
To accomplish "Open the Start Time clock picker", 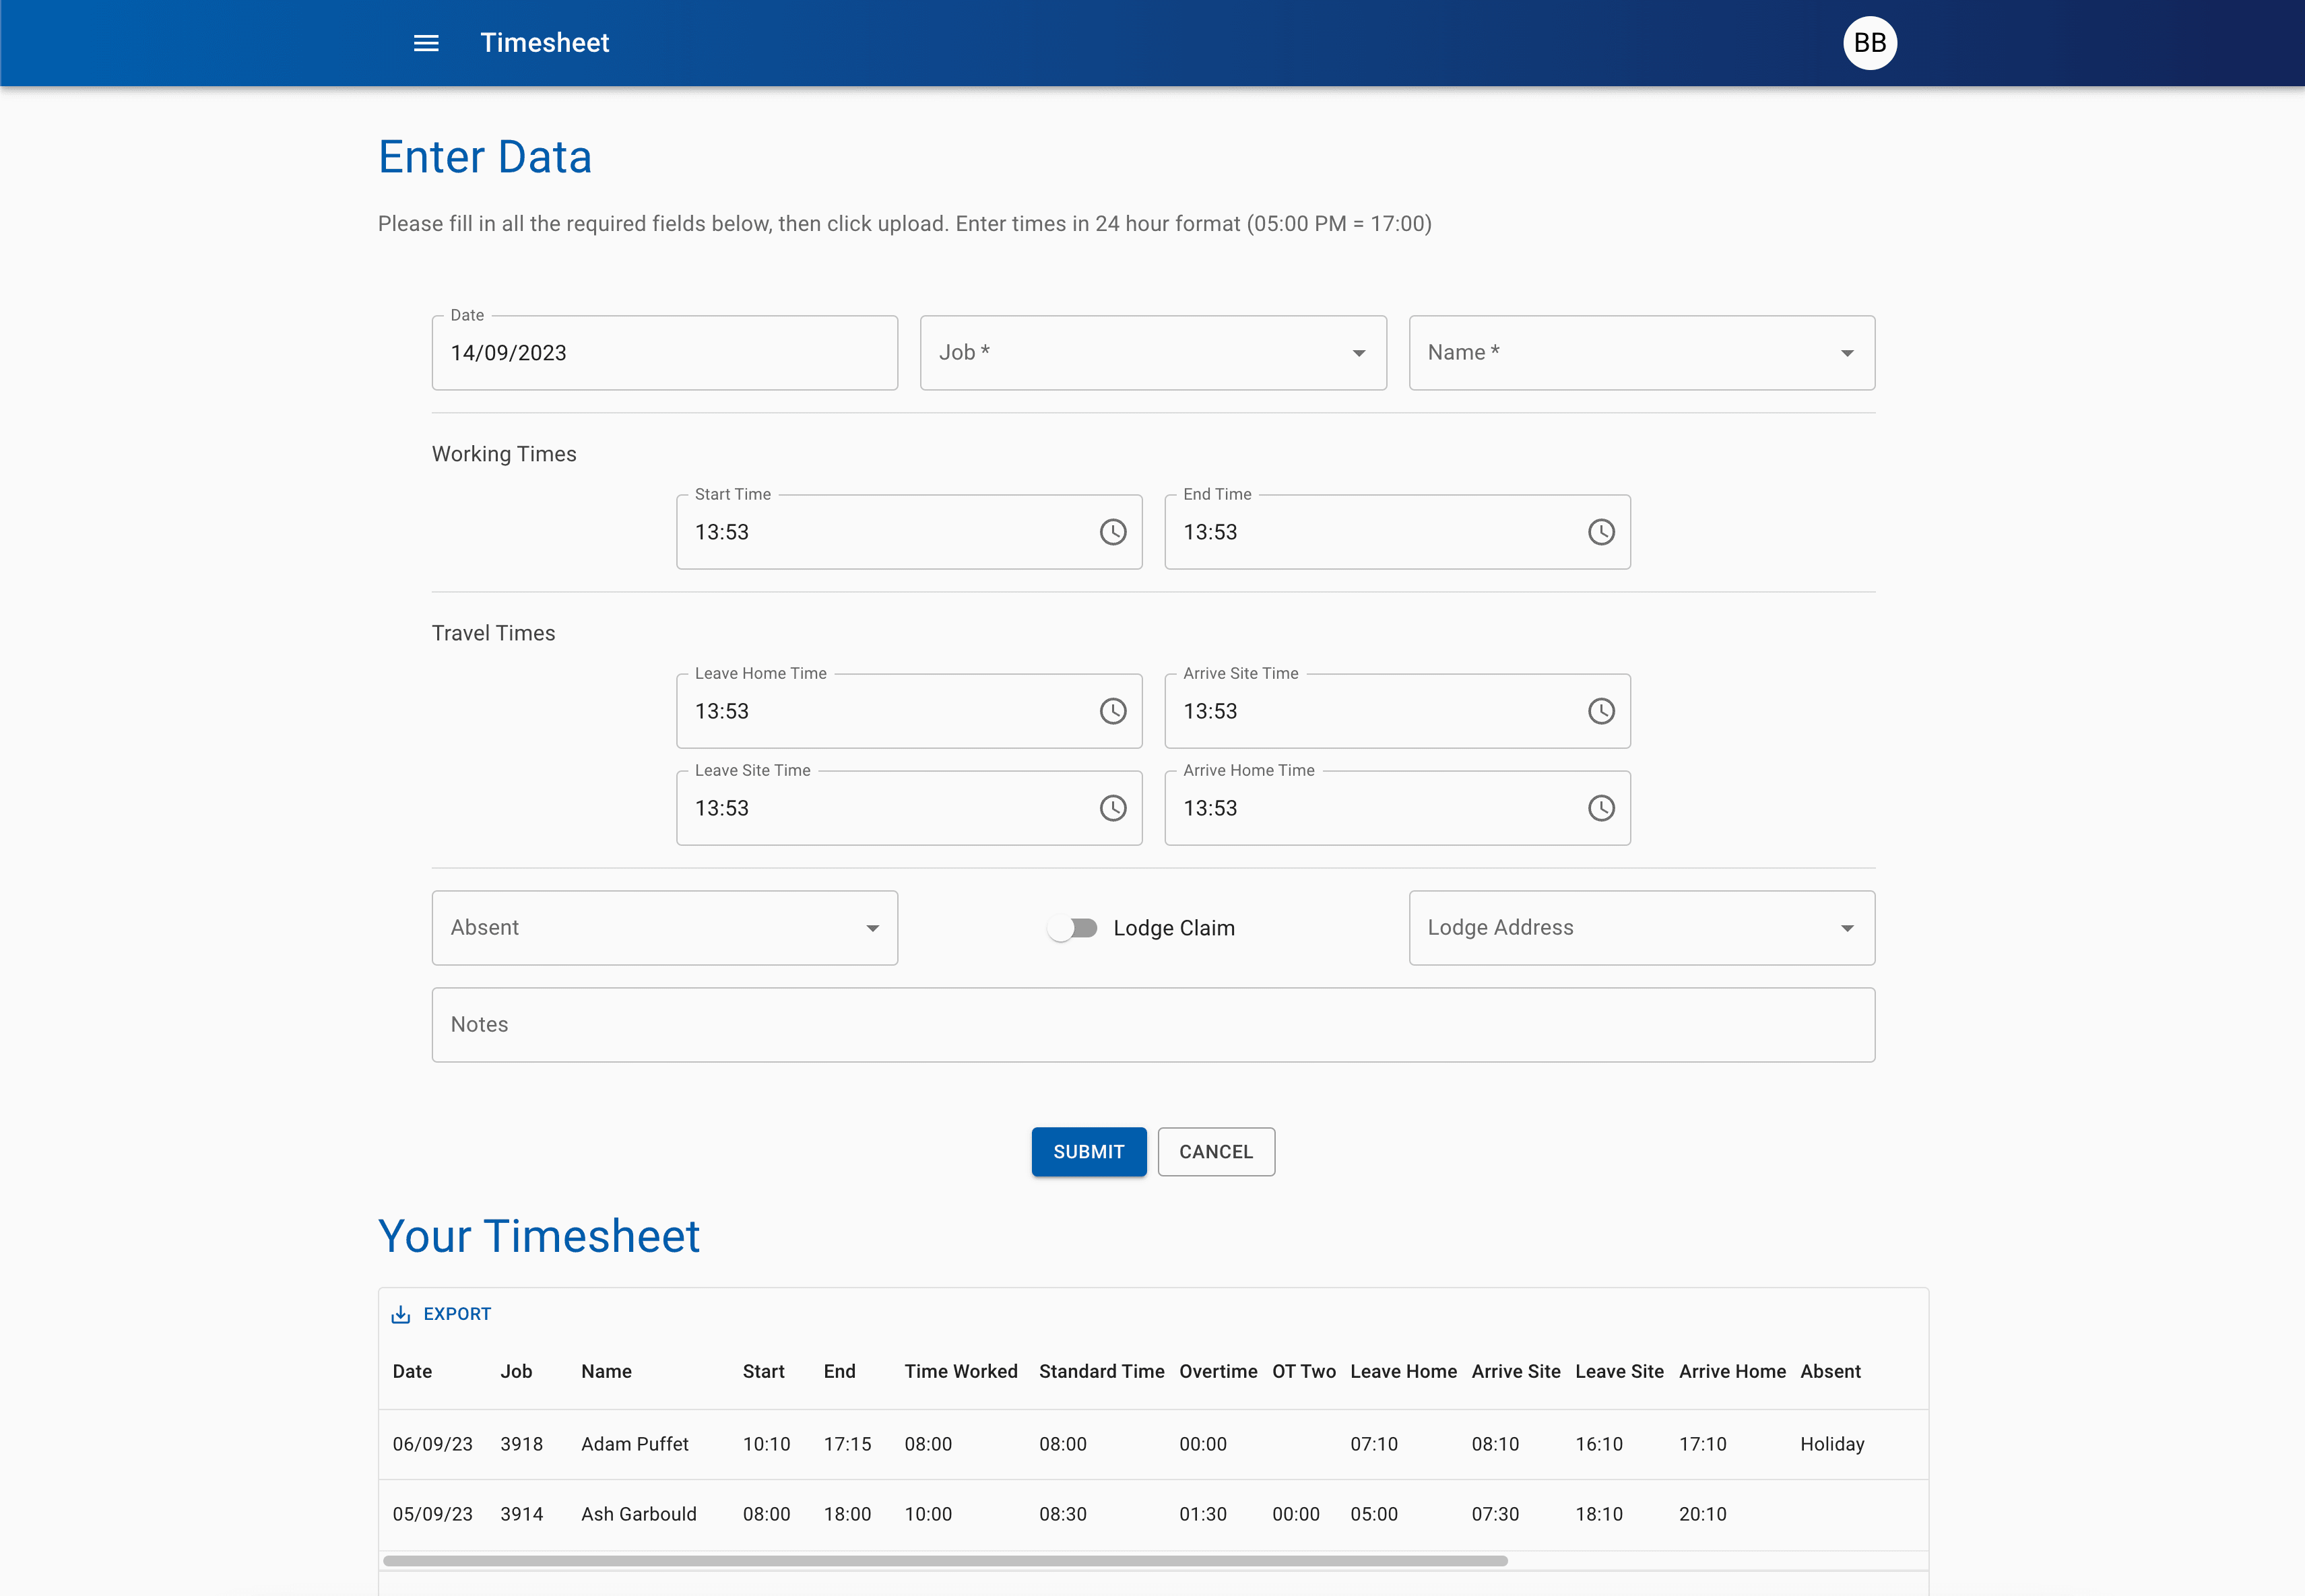I will pyautogui.click(x=1112, y=532).
